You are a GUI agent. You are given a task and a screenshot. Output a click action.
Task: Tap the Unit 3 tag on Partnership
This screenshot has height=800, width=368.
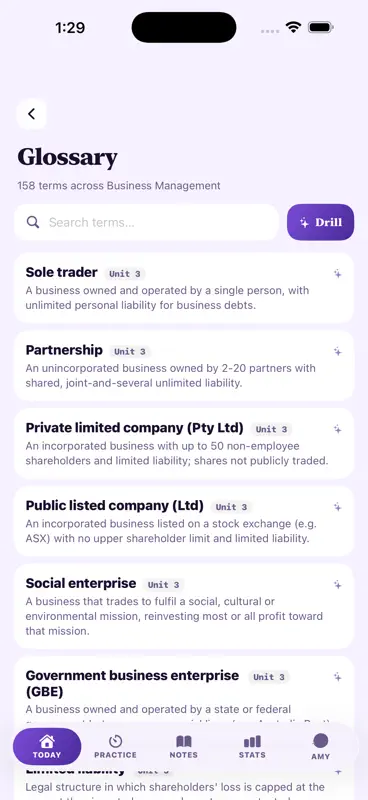130,352
